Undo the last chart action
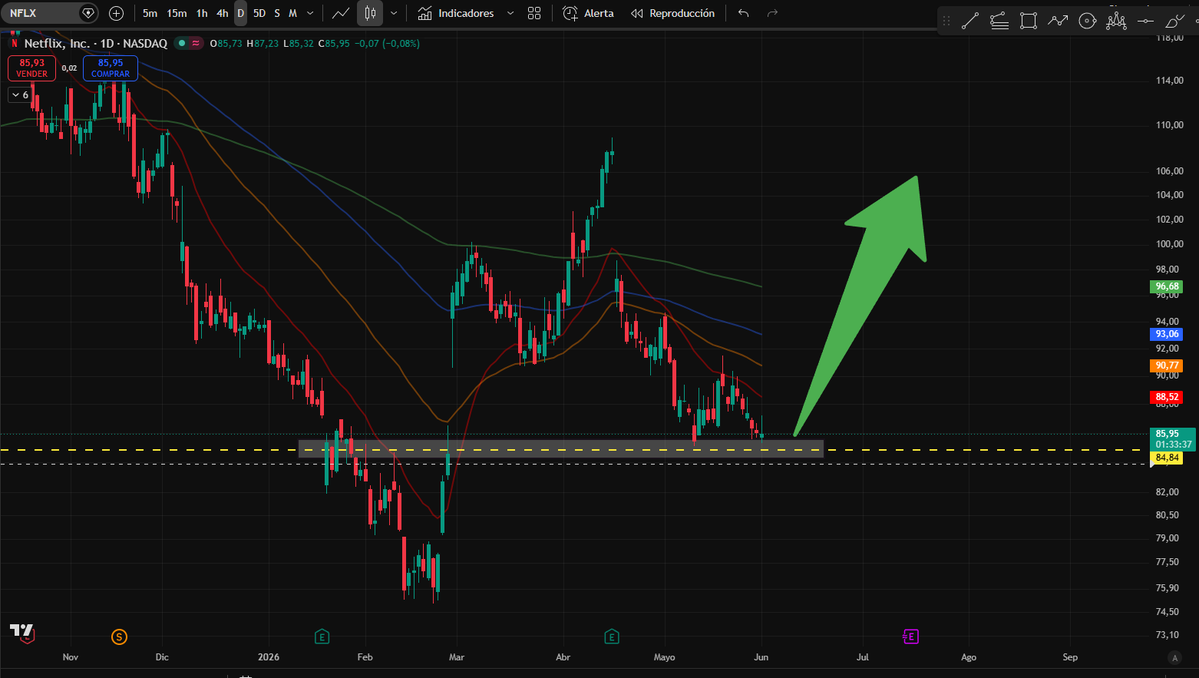1199x678 pixels. (x=743, y=13)
